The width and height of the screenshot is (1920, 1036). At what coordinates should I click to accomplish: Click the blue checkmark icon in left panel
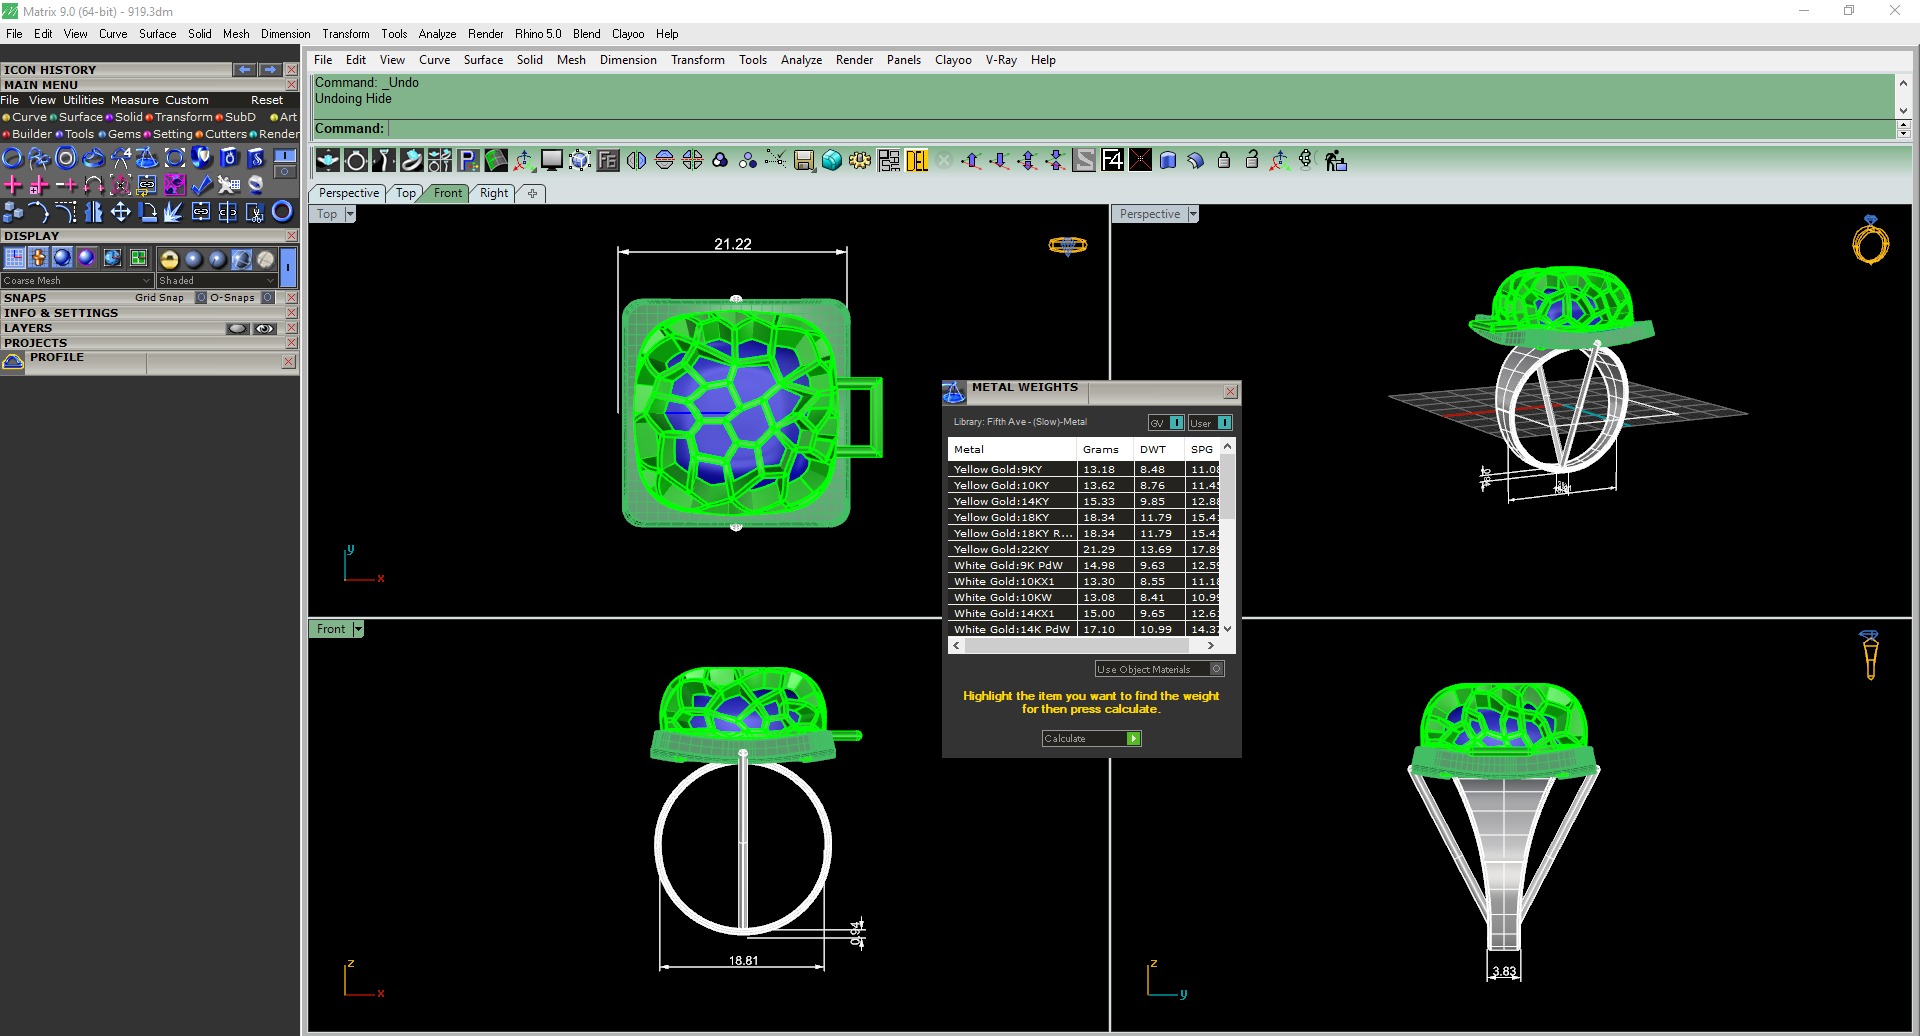click(x=201, y=184)
